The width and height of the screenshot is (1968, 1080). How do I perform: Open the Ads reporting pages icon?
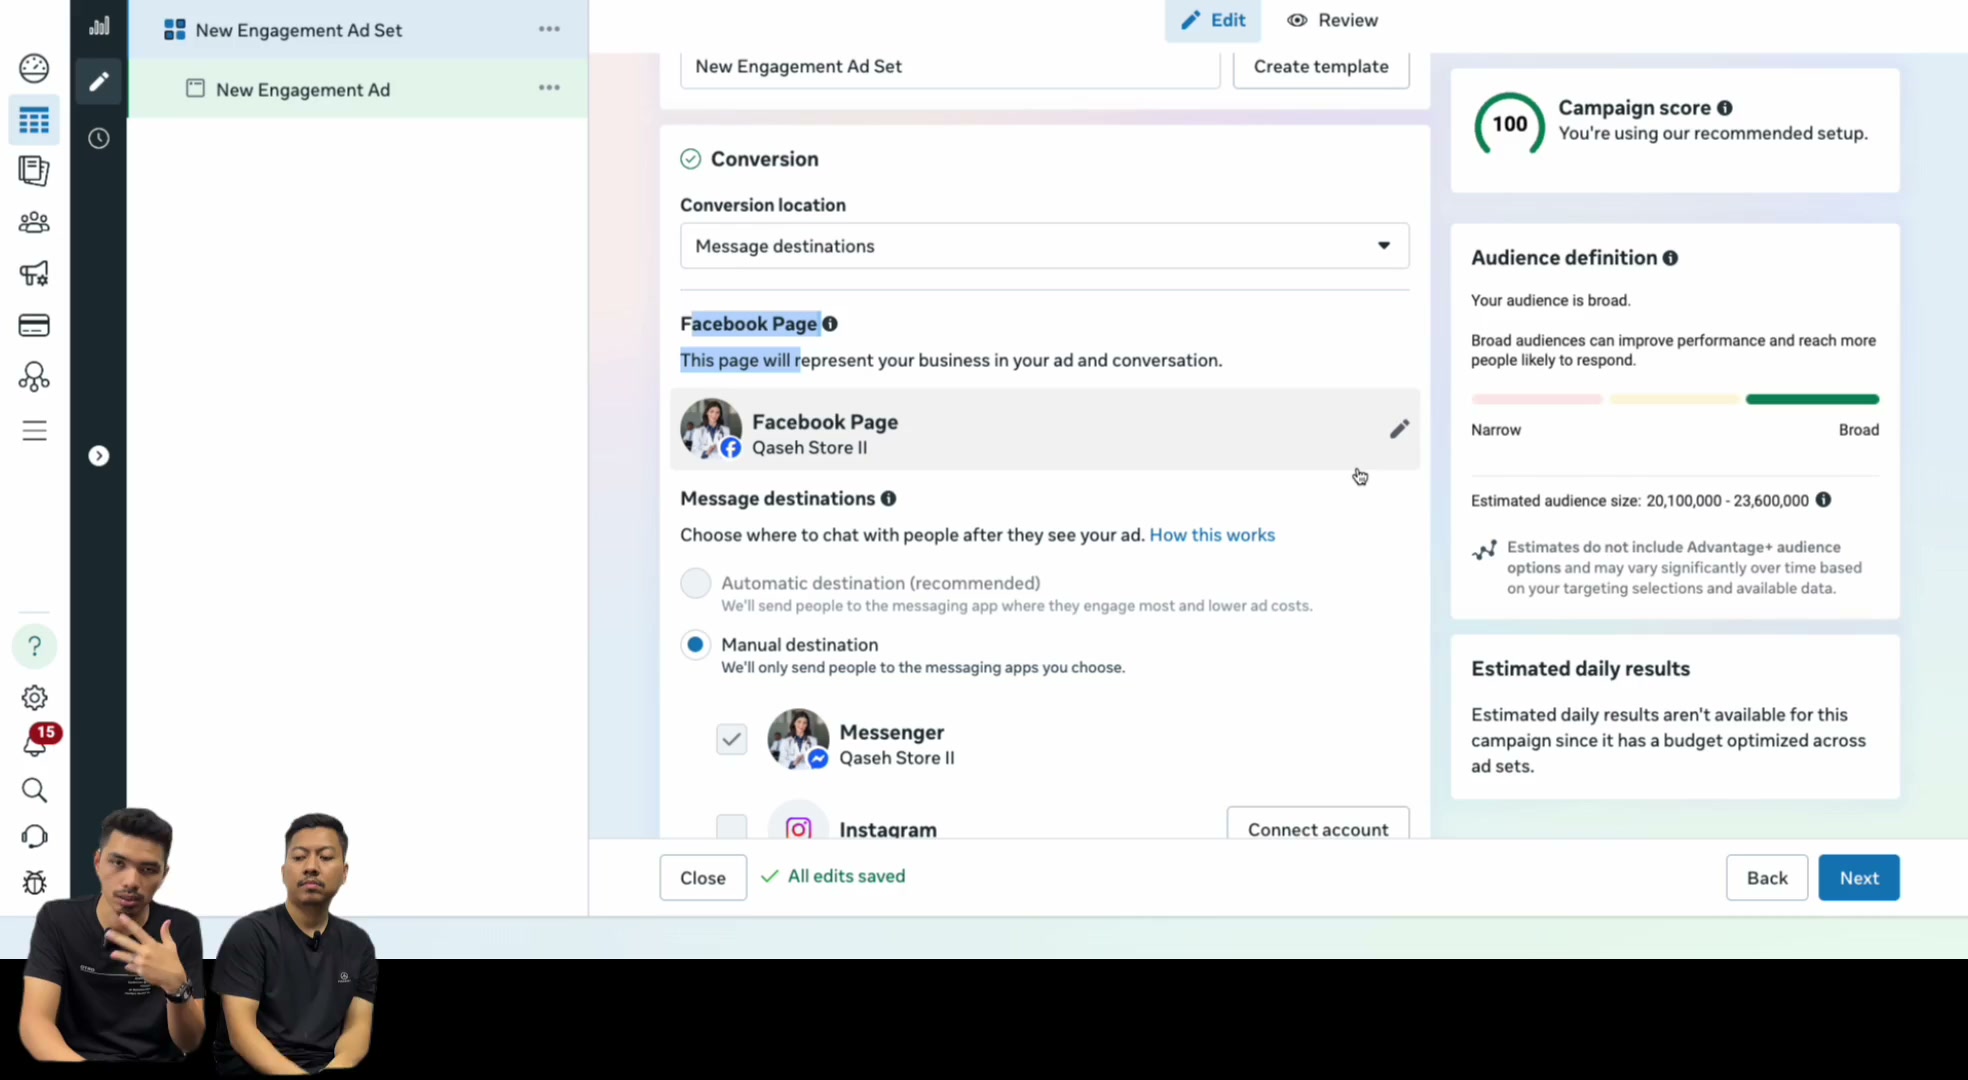[x=34, y=171]
